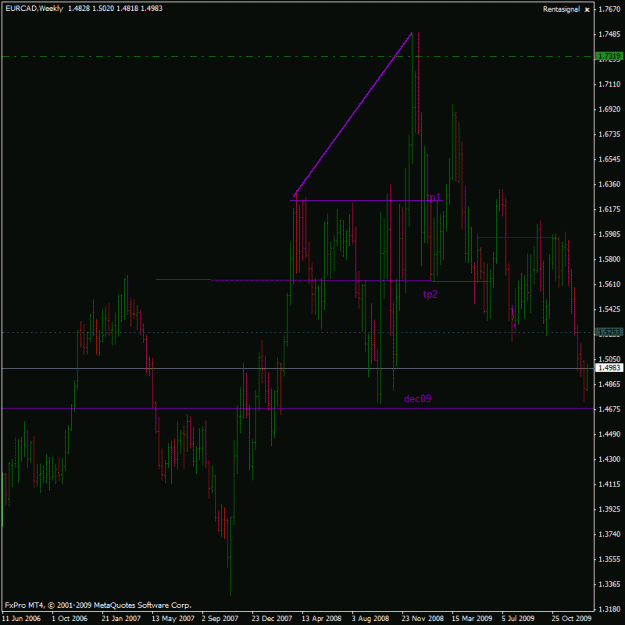This screenshot has width=625, height=625.
Task: Click the 1.7670 price axis label
Action: point(610,9)
